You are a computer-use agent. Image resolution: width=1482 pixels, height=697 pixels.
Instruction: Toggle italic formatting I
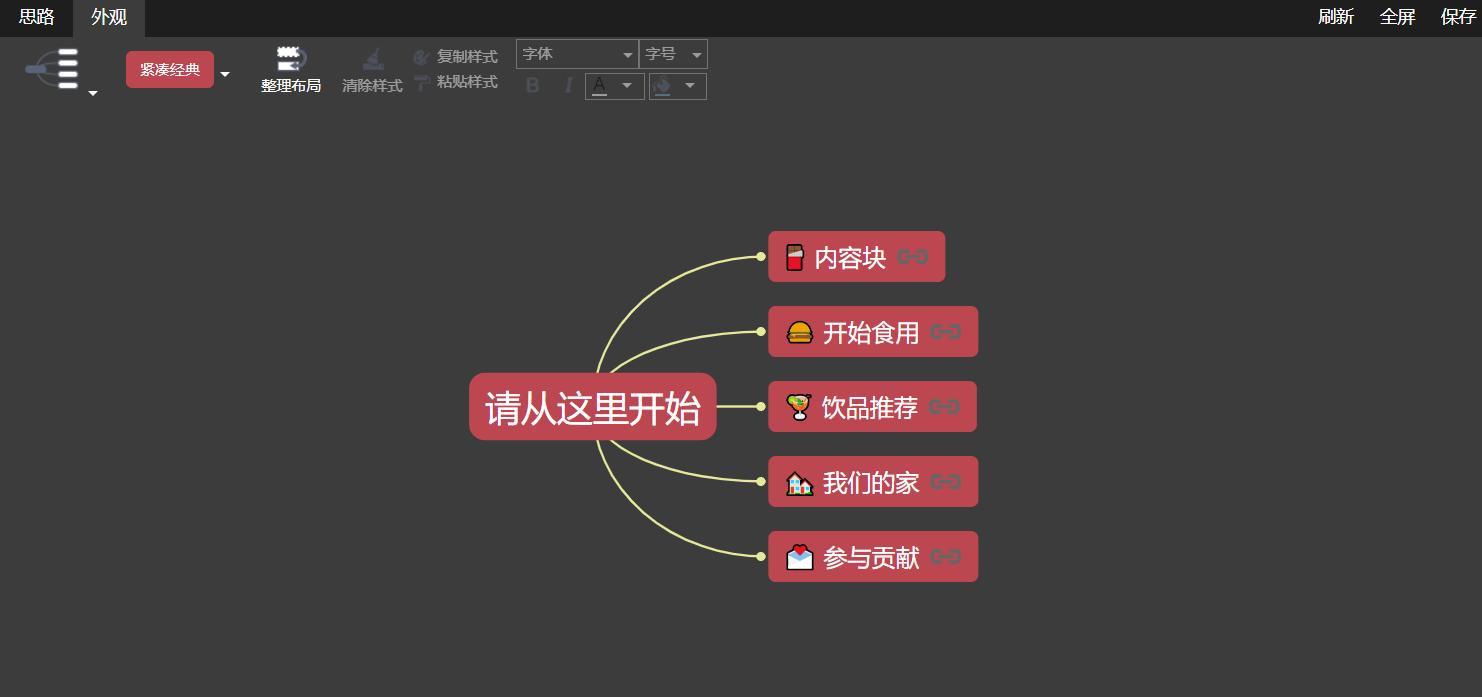click(x=568, y=86)
